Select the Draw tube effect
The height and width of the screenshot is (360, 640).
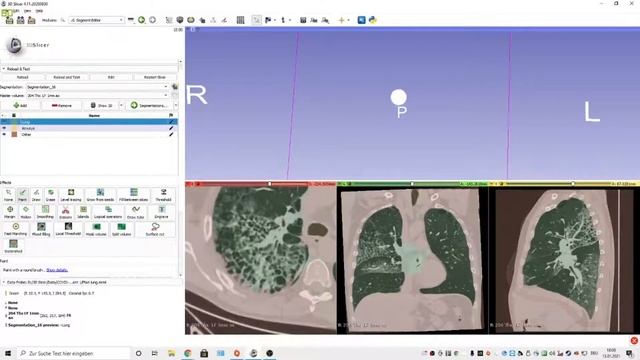point(136,212)
